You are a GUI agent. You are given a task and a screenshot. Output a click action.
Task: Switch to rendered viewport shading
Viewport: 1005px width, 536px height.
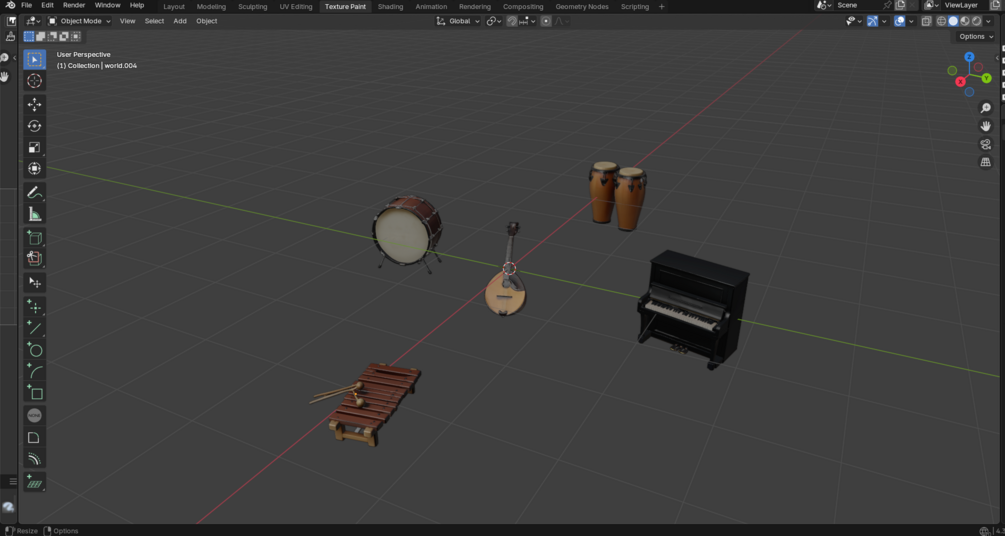(x=976, y=21)
